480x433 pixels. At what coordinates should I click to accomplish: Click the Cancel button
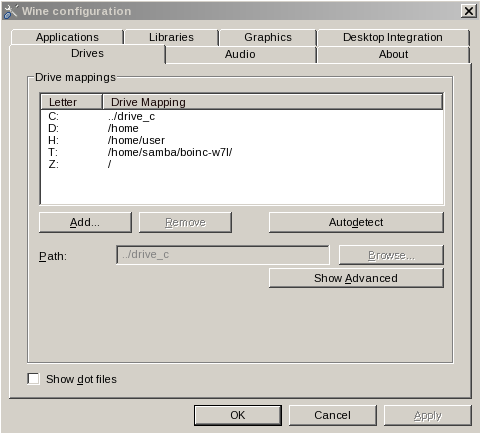point(332,415)
